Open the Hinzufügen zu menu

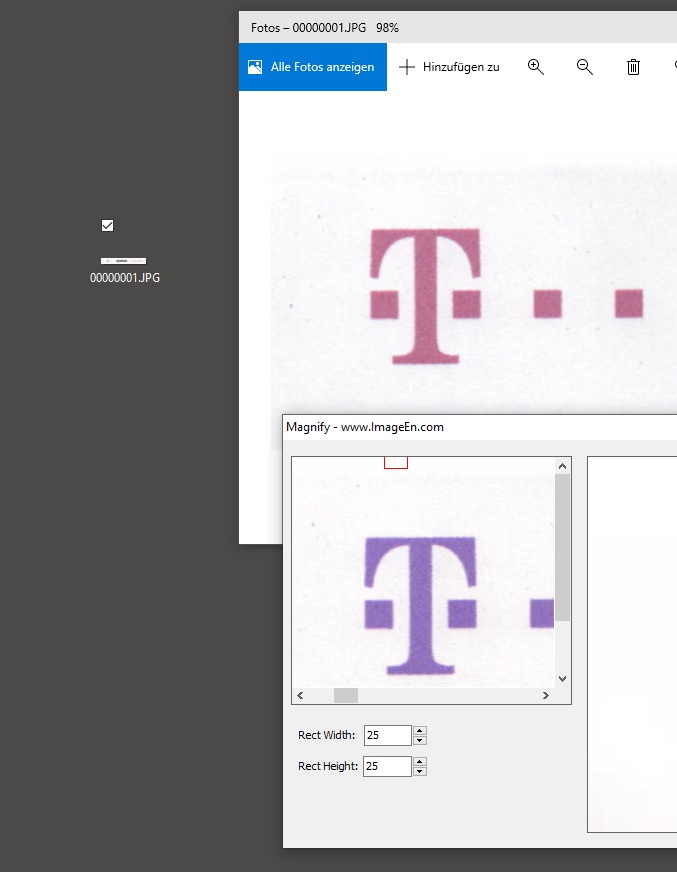tap(449, 67)
